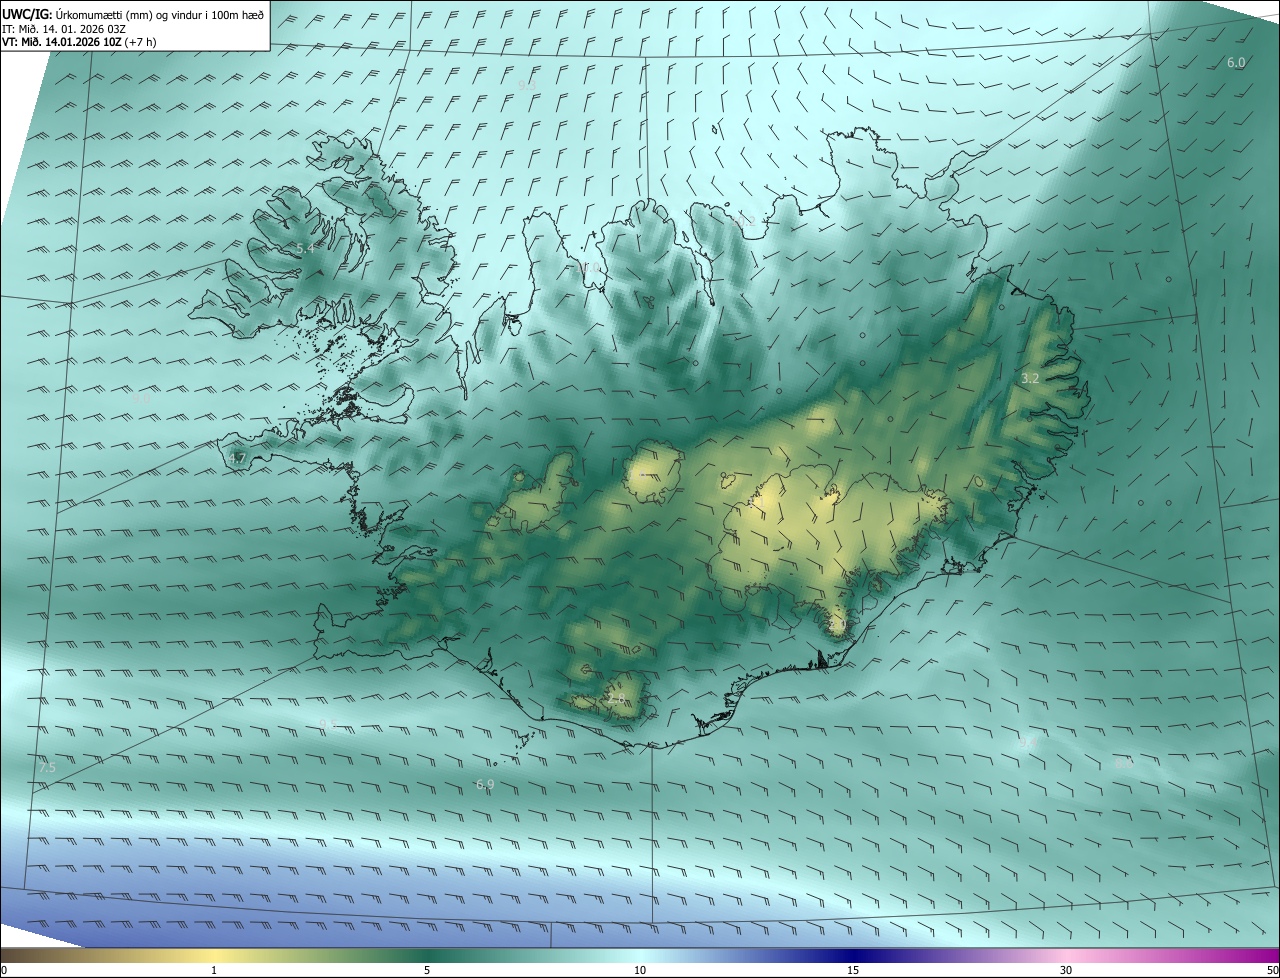The image size is (1280, 978).
Task: Click the colorbar tick label 10
Action: (640, 971)
